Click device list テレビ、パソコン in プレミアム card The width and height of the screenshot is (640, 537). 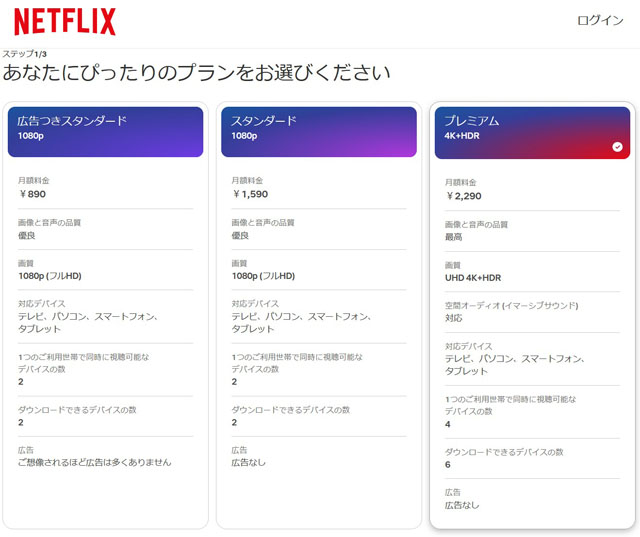pyautogui.click(x=515, y=365)
